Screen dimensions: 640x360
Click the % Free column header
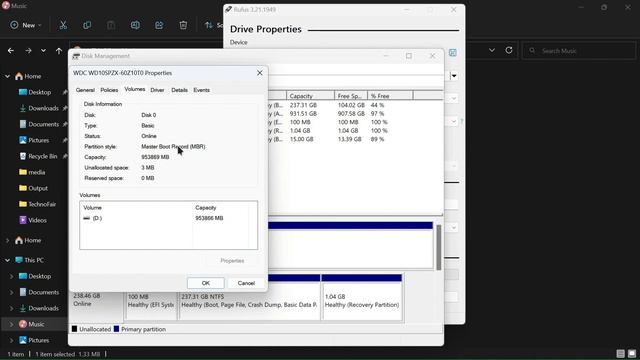(390, 96)
